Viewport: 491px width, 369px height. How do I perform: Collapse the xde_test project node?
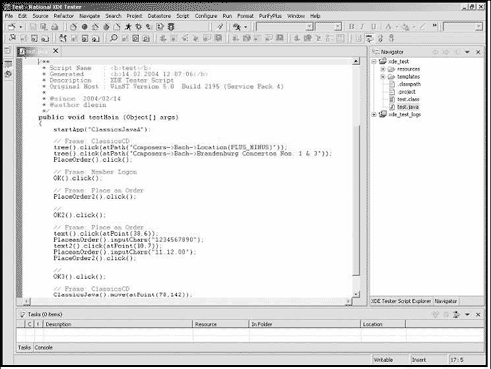pos(374,61)
